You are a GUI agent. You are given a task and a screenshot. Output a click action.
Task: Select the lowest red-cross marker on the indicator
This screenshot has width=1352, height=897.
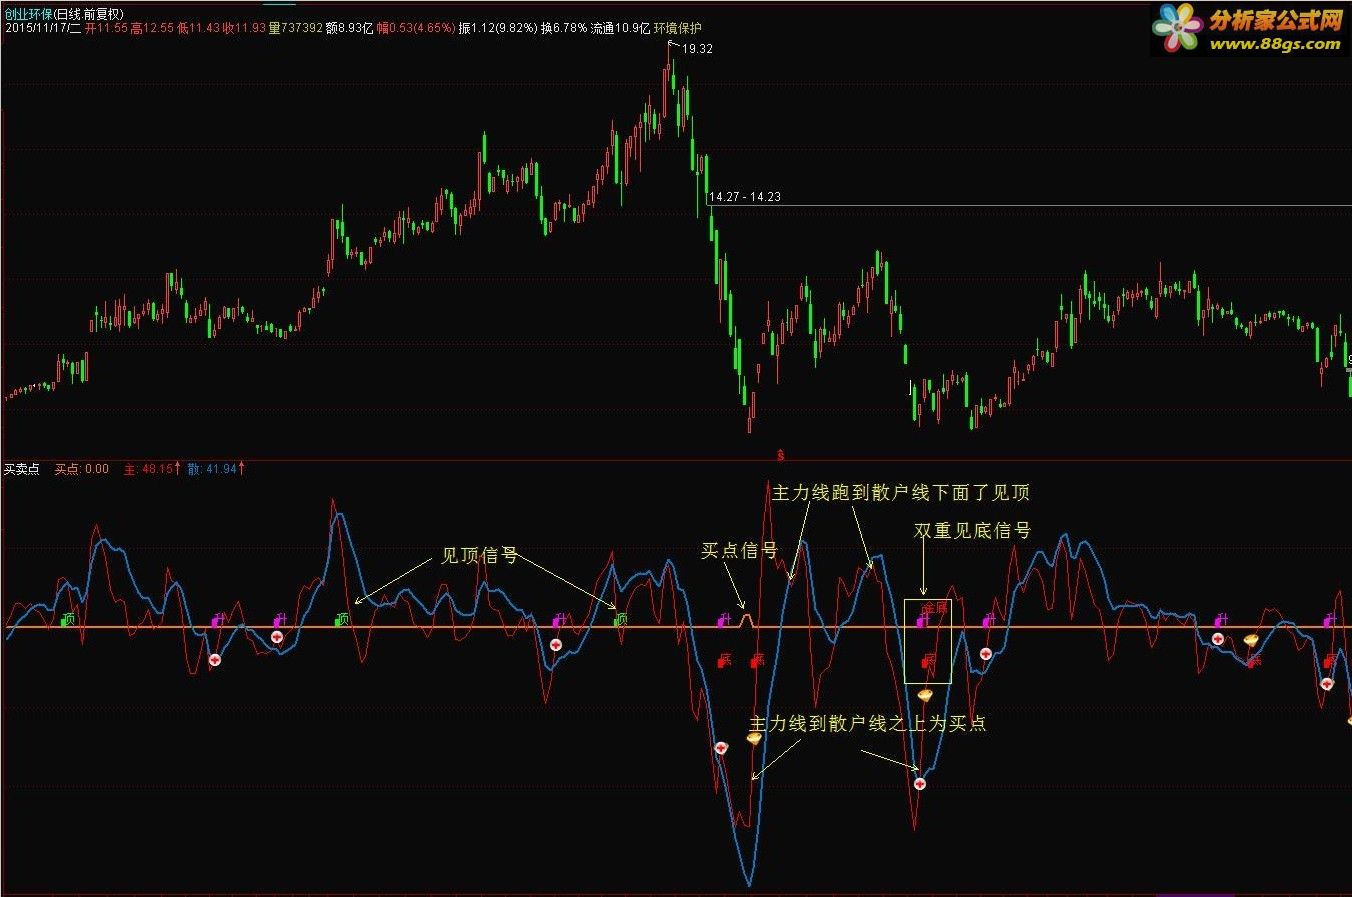(x=920, y=784)
